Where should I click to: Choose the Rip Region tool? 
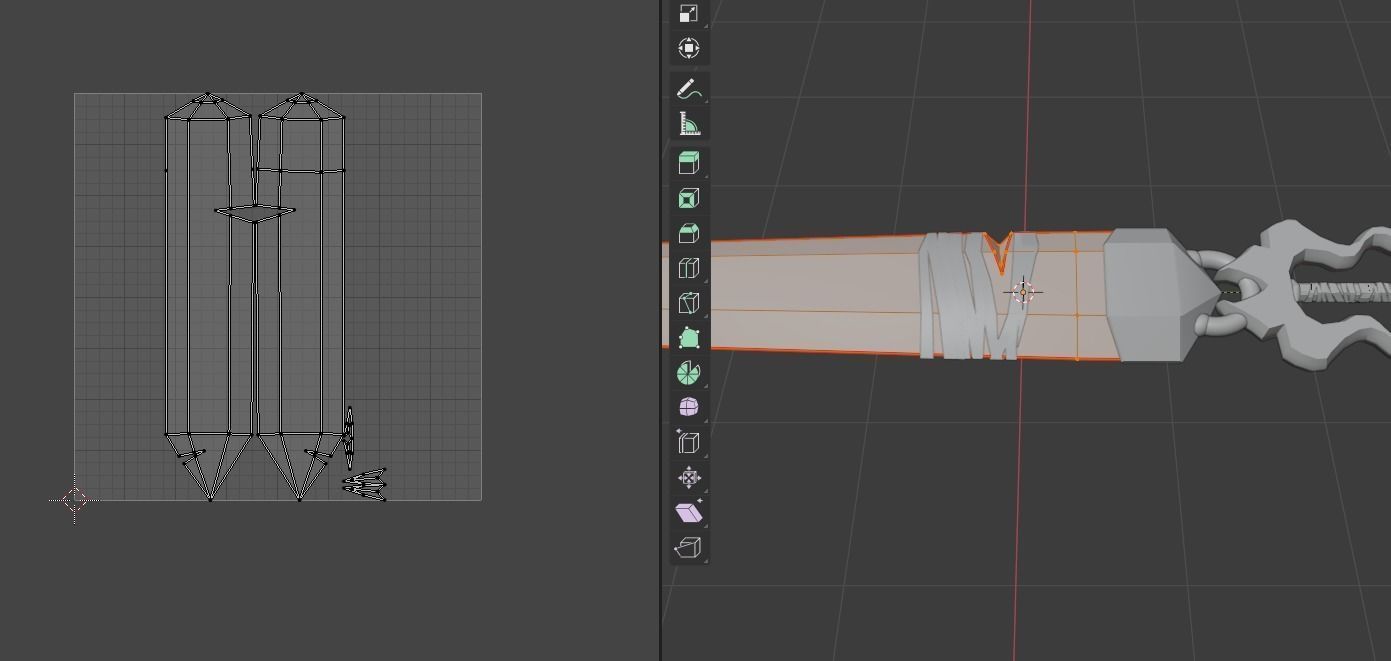point(688,548)
